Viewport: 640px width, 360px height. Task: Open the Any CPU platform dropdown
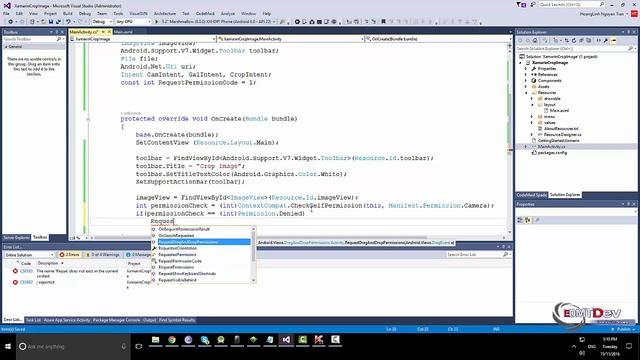point(133,22)
